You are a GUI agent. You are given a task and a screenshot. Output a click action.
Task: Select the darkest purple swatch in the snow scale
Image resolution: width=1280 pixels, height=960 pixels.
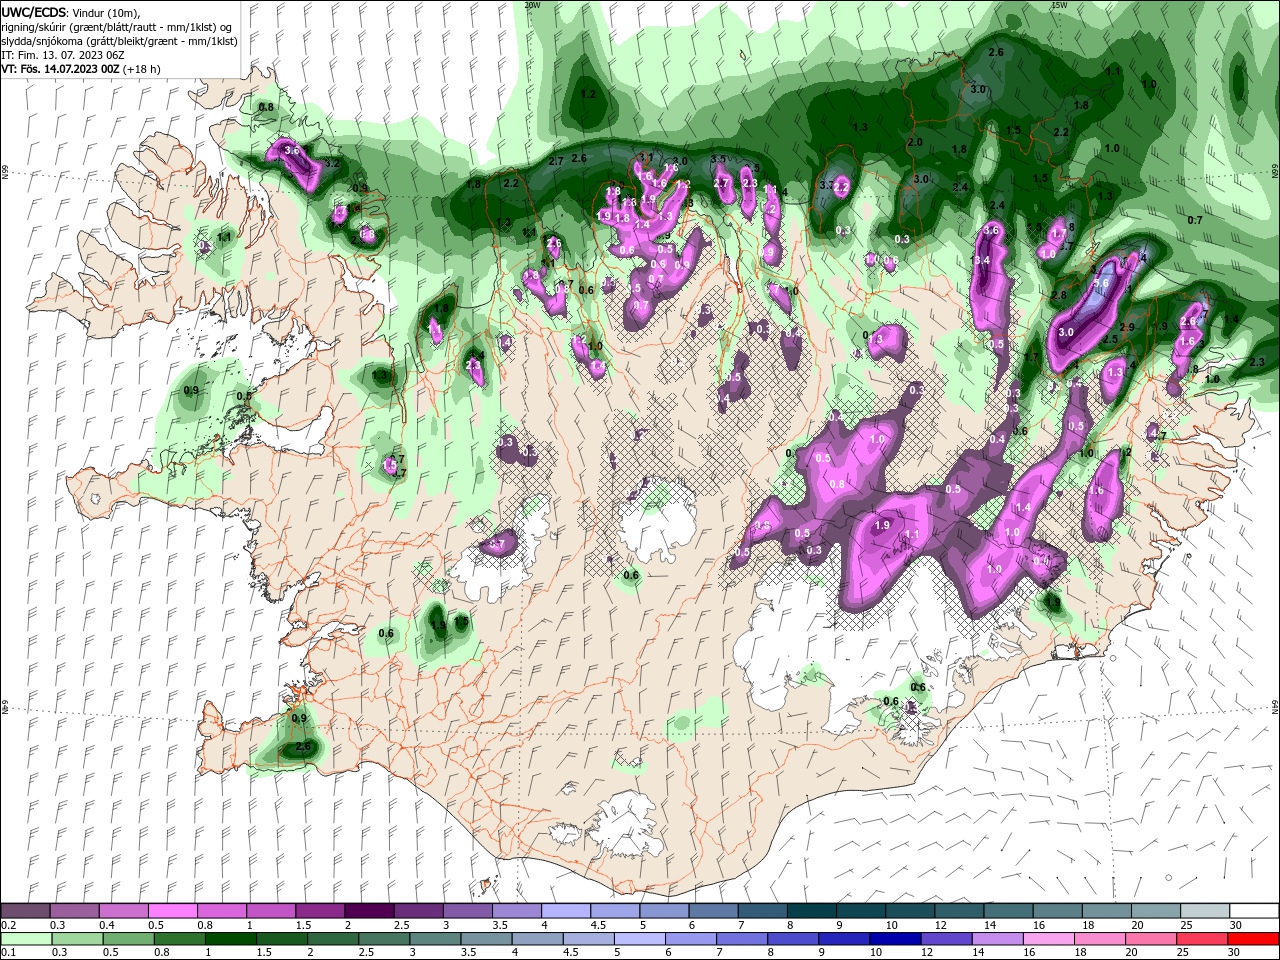pyautogui.click(x=368, y=911)
